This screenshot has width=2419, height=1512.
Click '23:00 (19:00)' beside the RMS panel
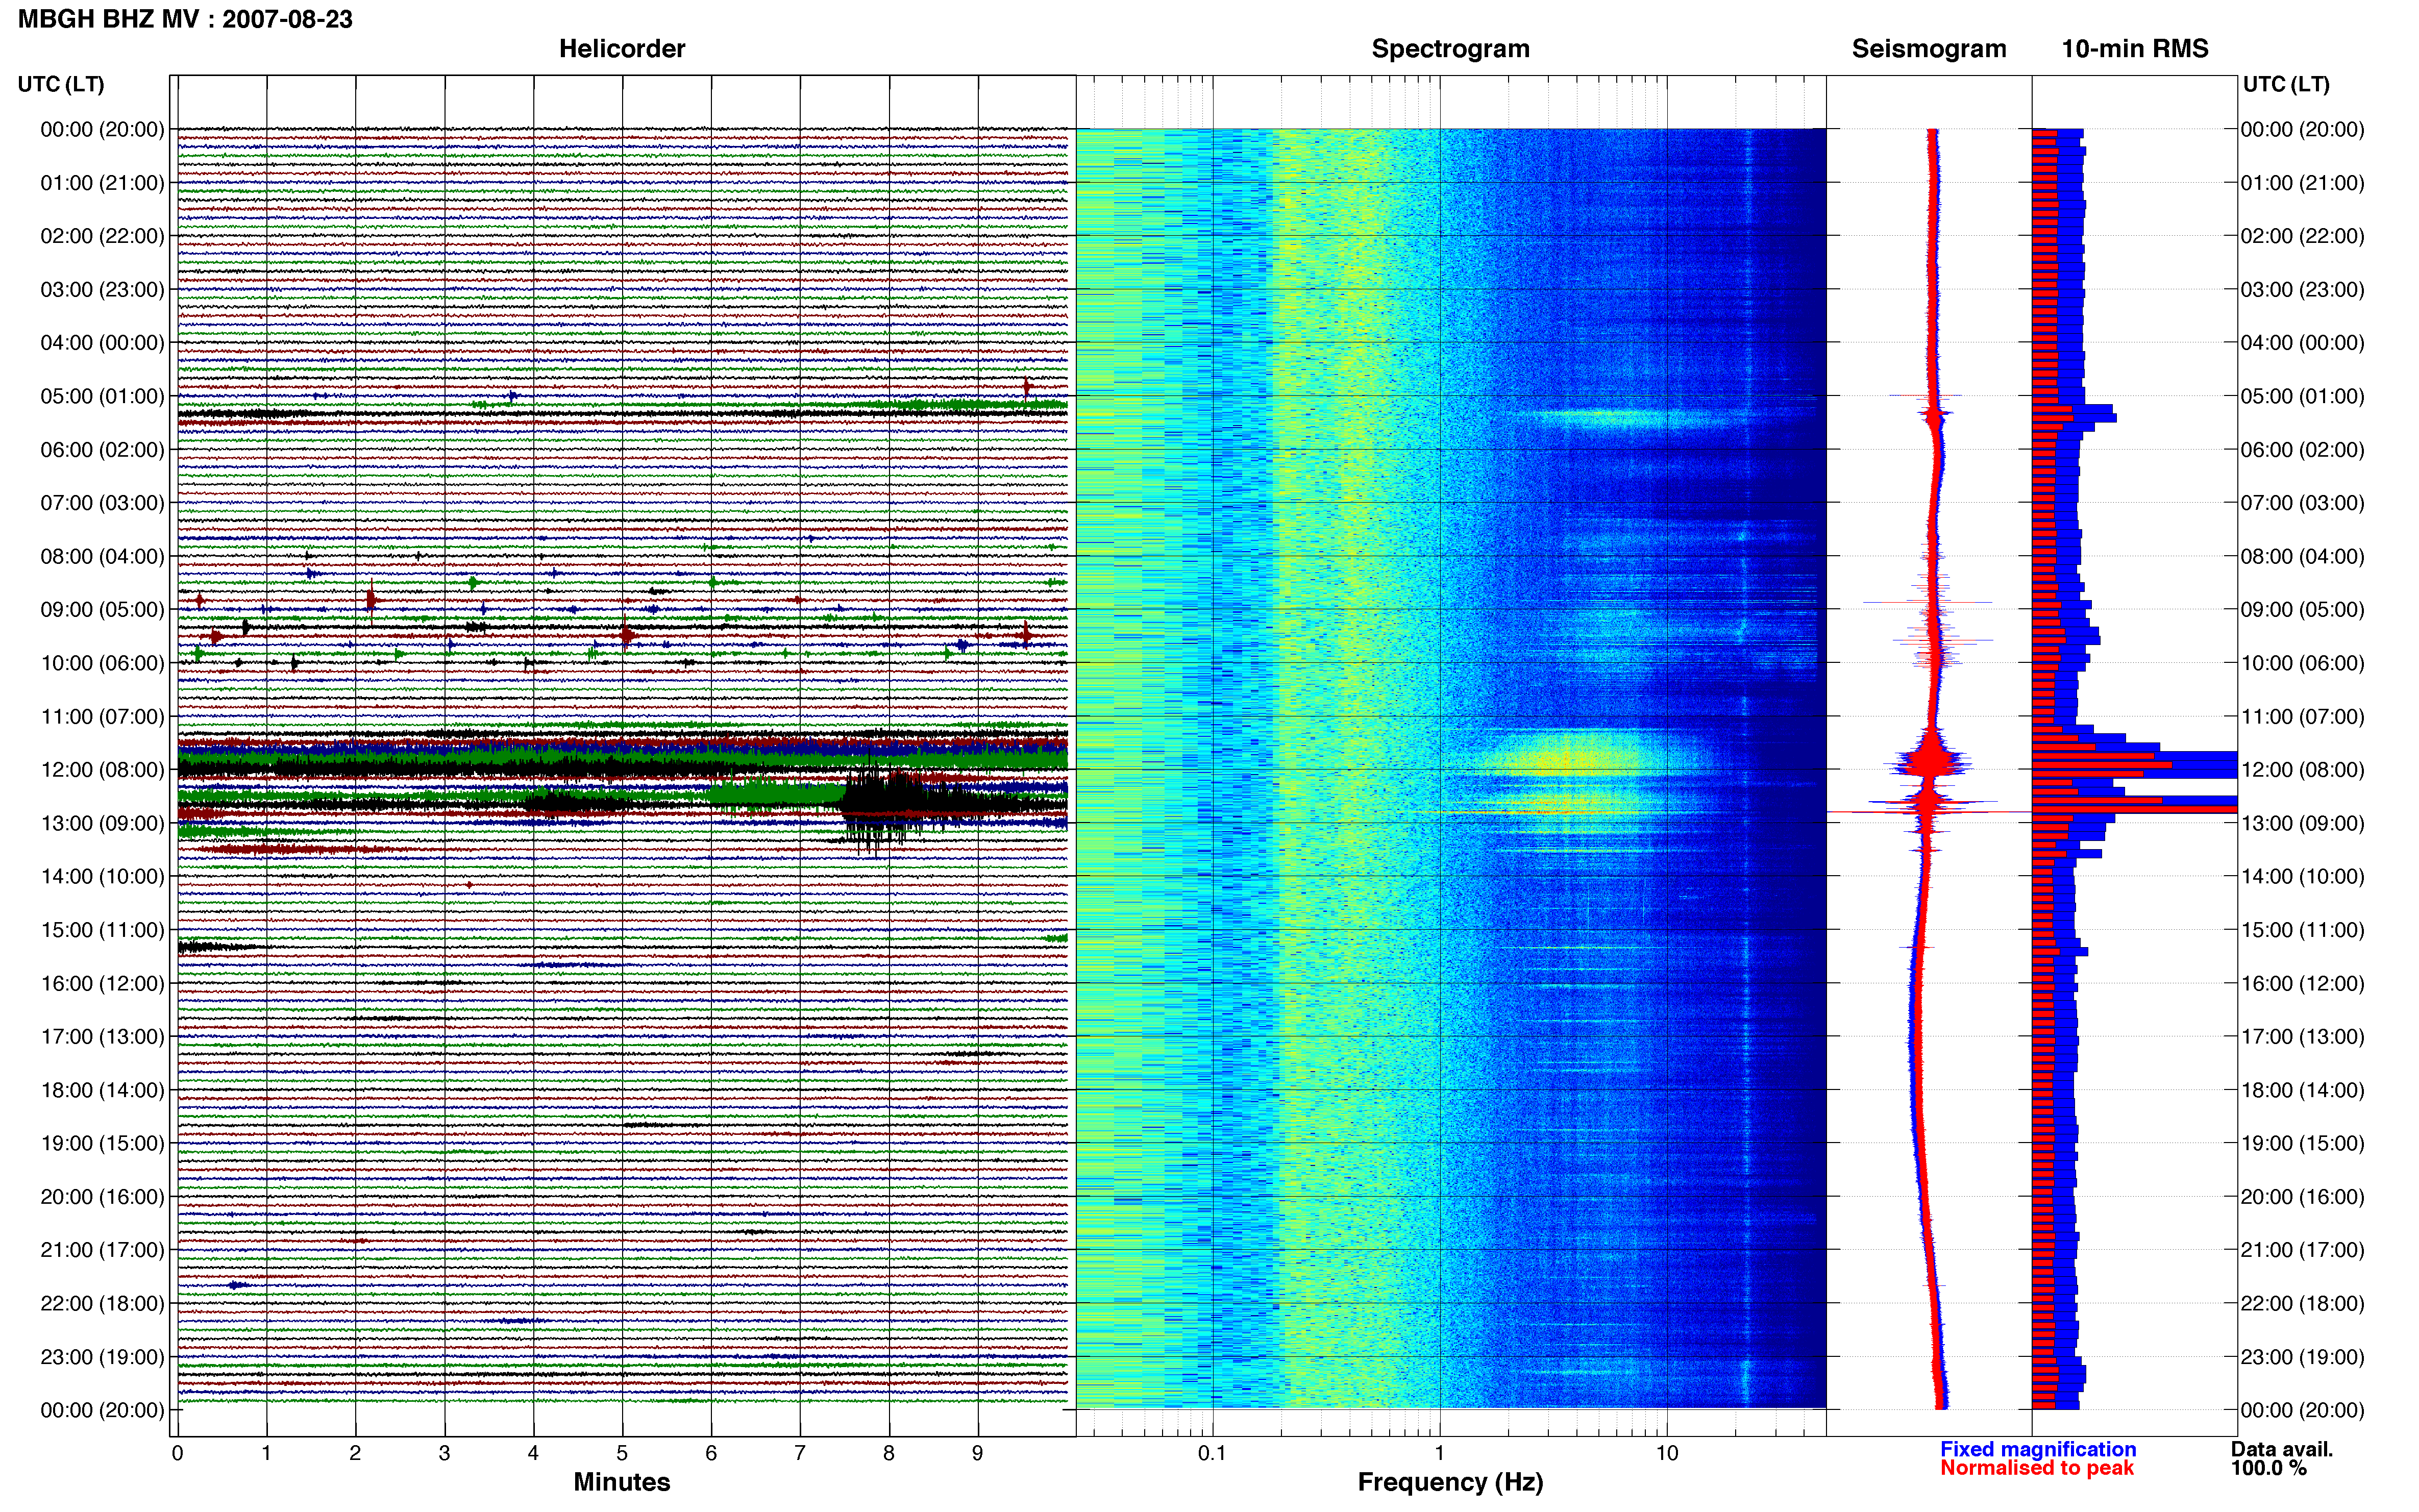[x=2303, y=1357]
